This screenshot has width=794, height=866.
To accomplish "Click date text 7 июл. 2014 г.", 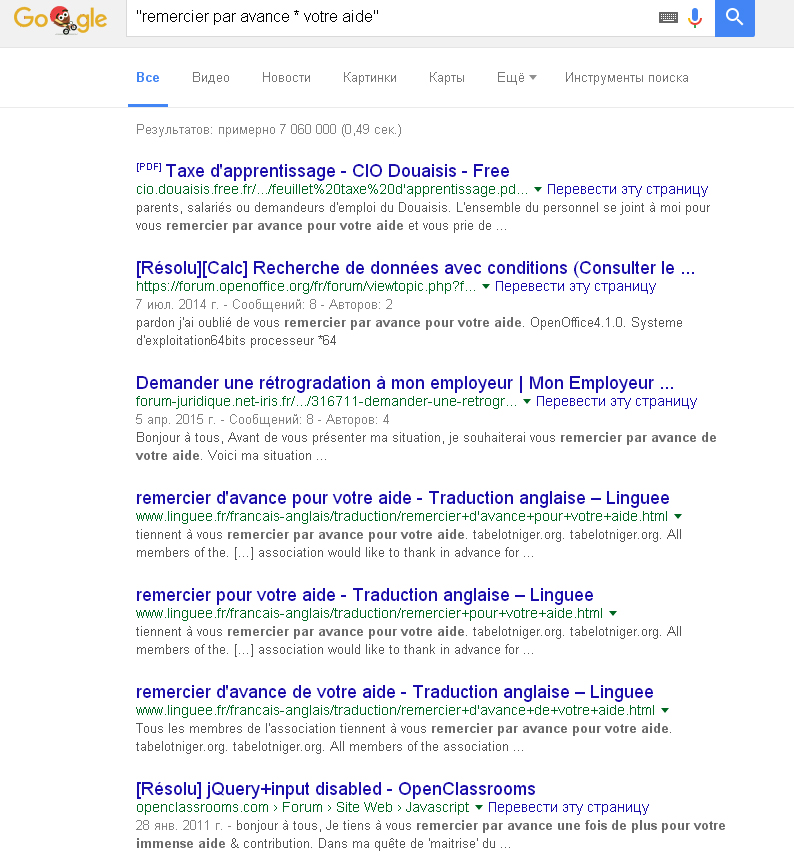I will (x=178, y=305).
